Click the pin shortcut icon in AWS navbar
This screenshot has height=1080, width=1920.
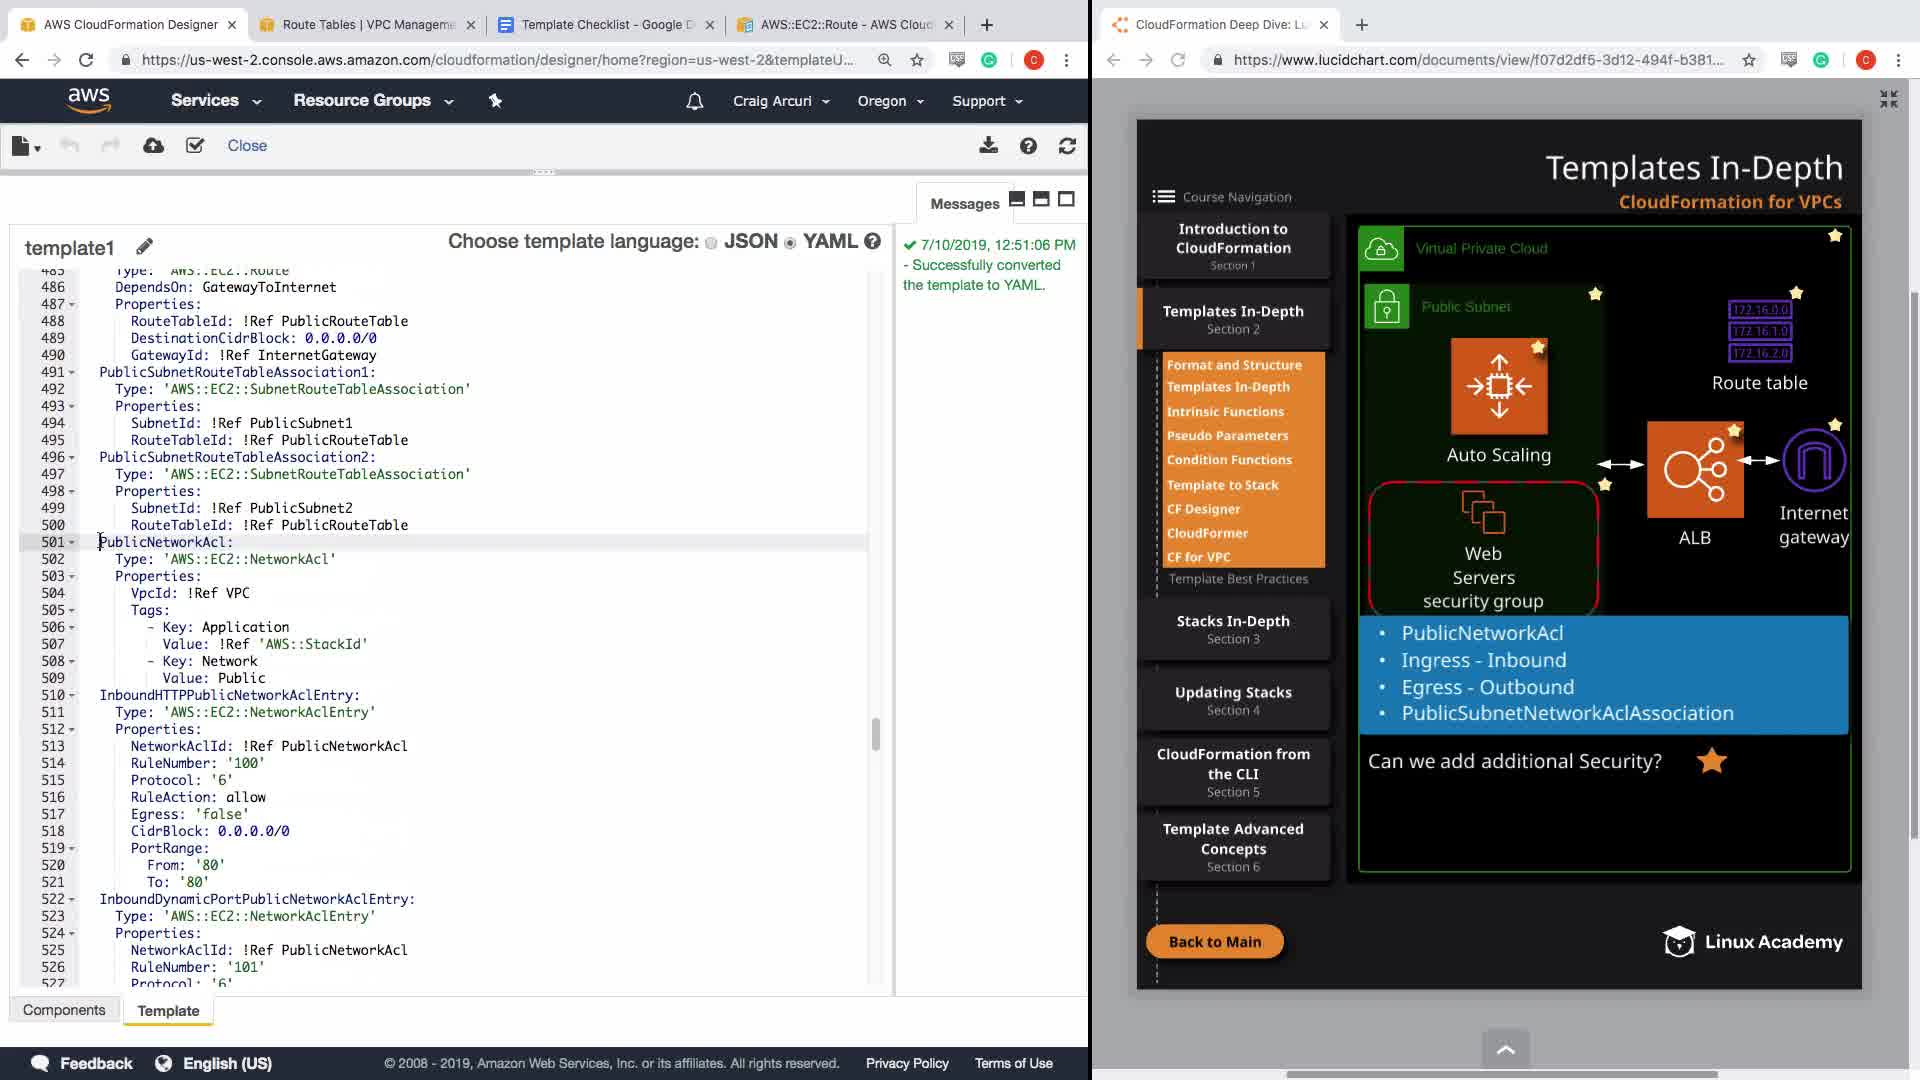pos(495,100)
